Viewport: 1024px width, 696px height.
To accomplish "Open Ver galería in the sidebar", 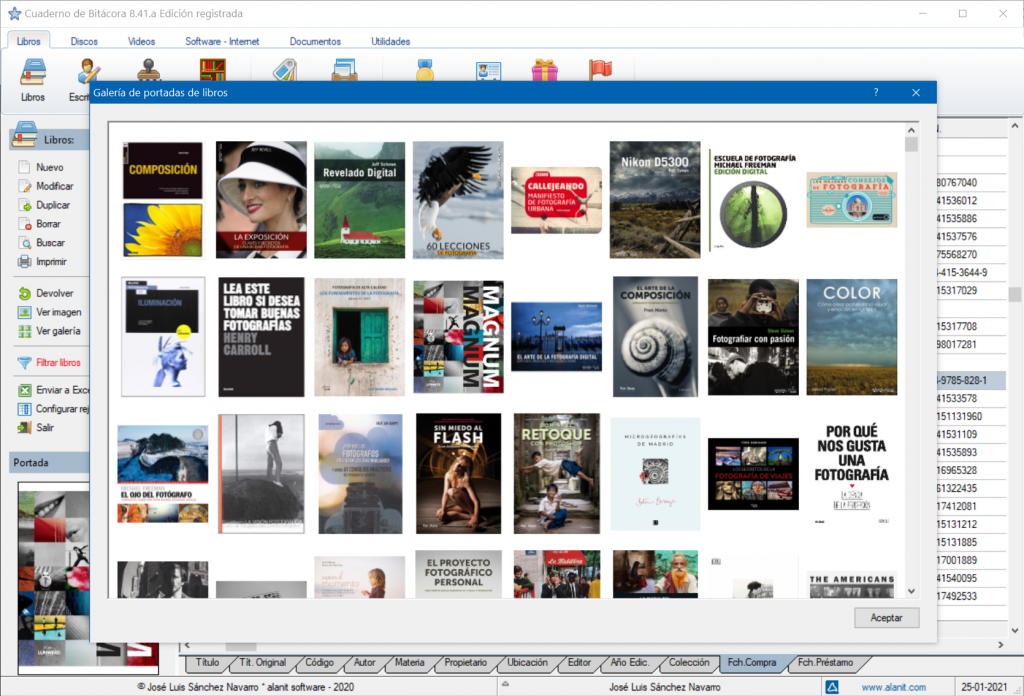I will (x=58, y=331).
